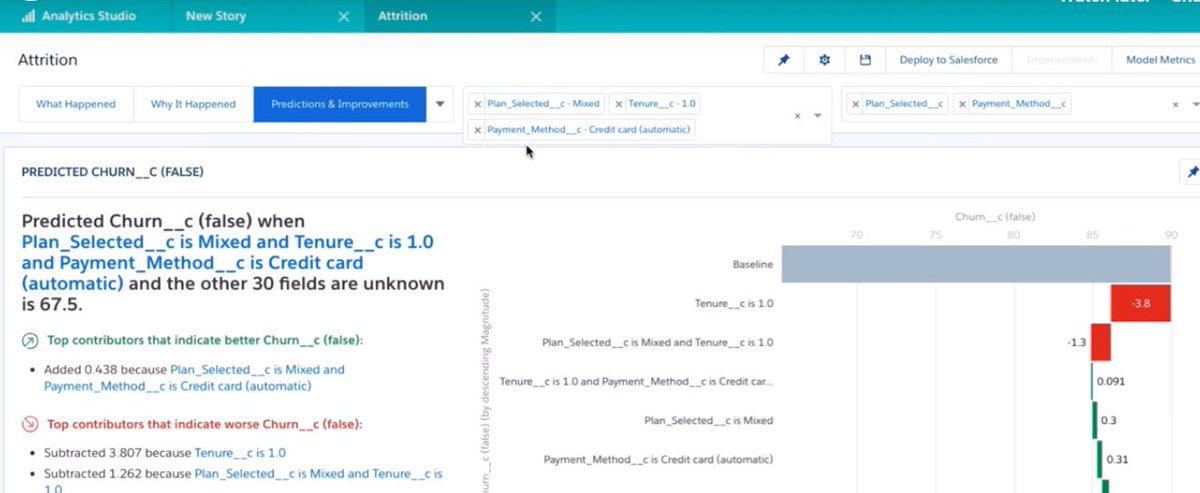
Task: Click Subtracted 1.262 contributor link
Action: [243, 481]
